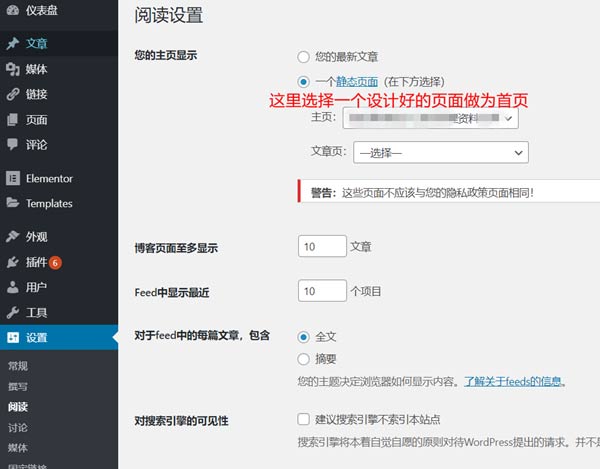
Task: Click the 警告 privacy policy notice text
Action: tap(422, 192)
